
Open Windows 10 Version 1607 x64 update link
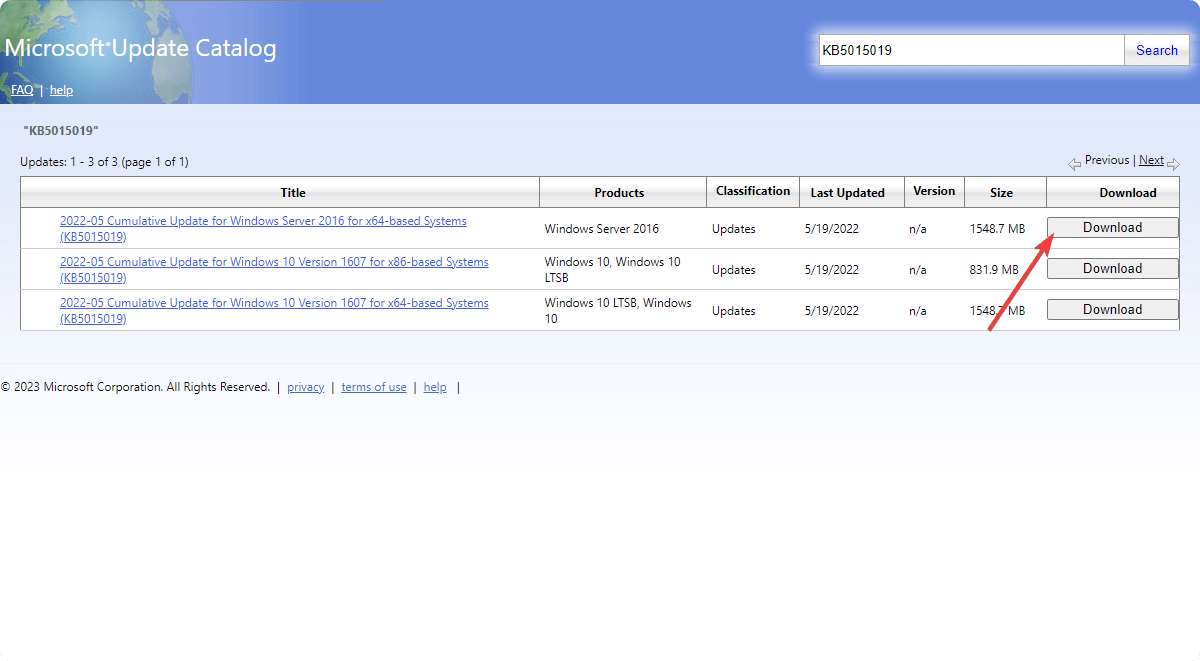tap(274, 310)
